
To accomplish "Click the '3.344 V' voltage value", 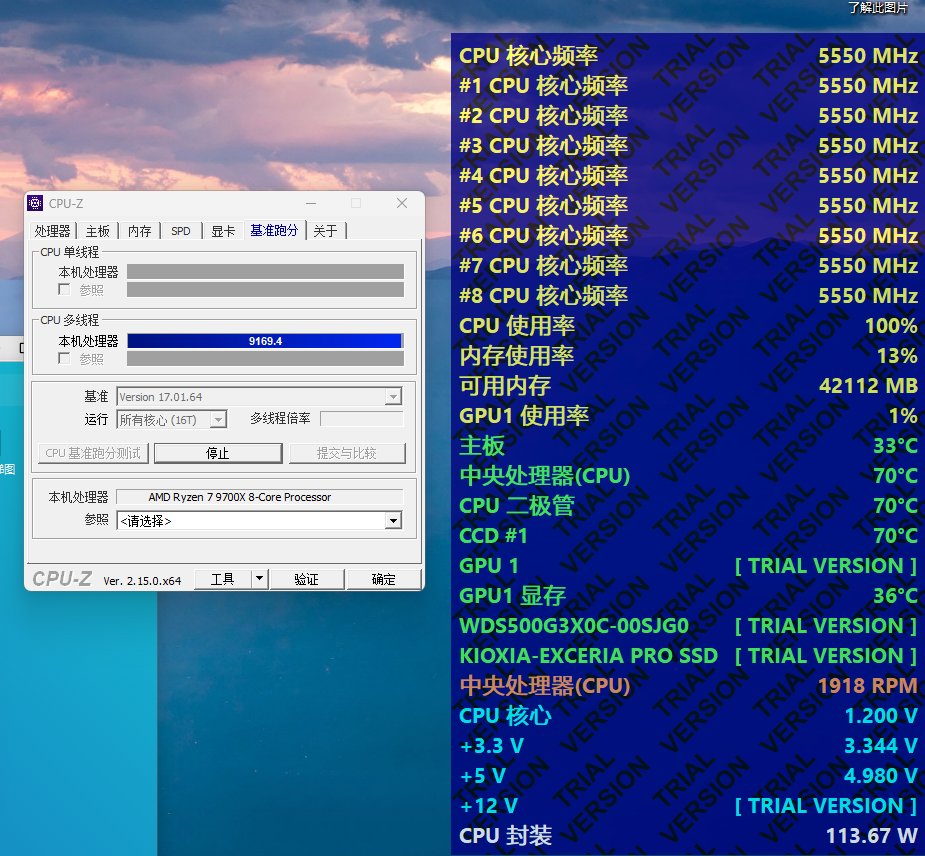I will point(881,746).
